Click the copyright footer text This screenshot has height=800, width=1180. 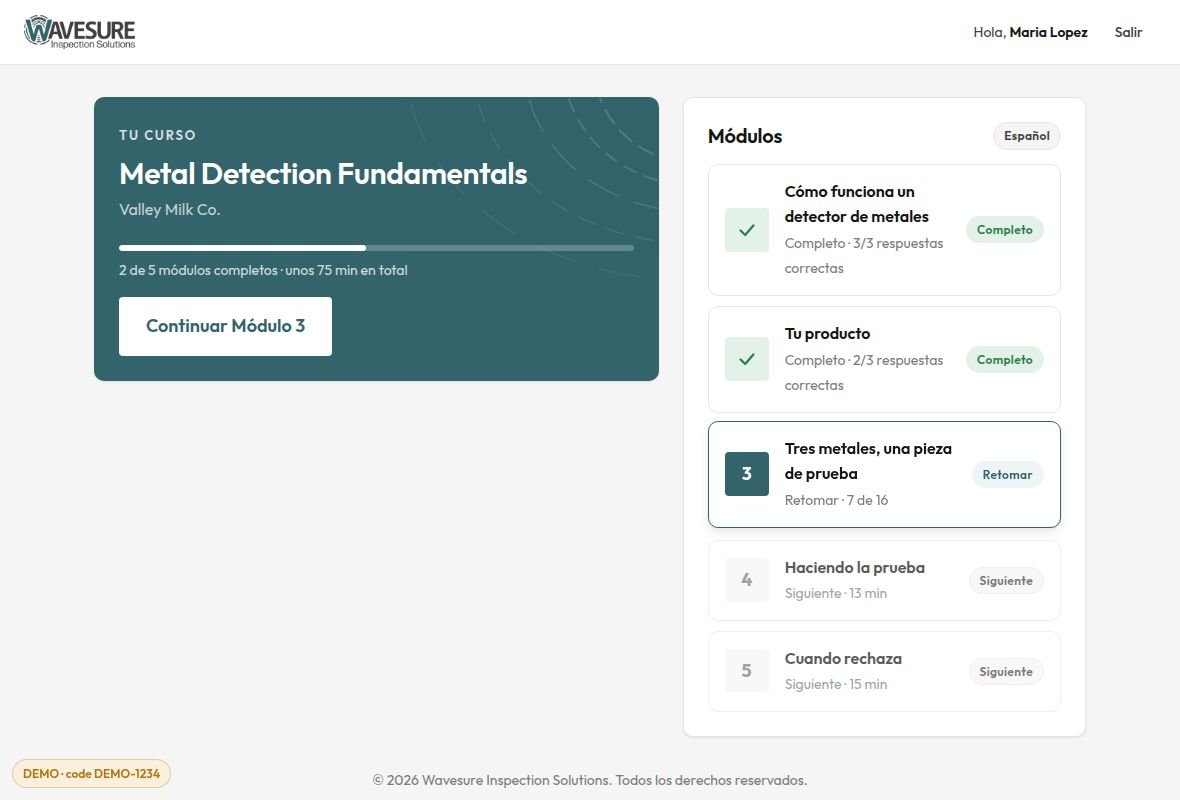[590, 780]
